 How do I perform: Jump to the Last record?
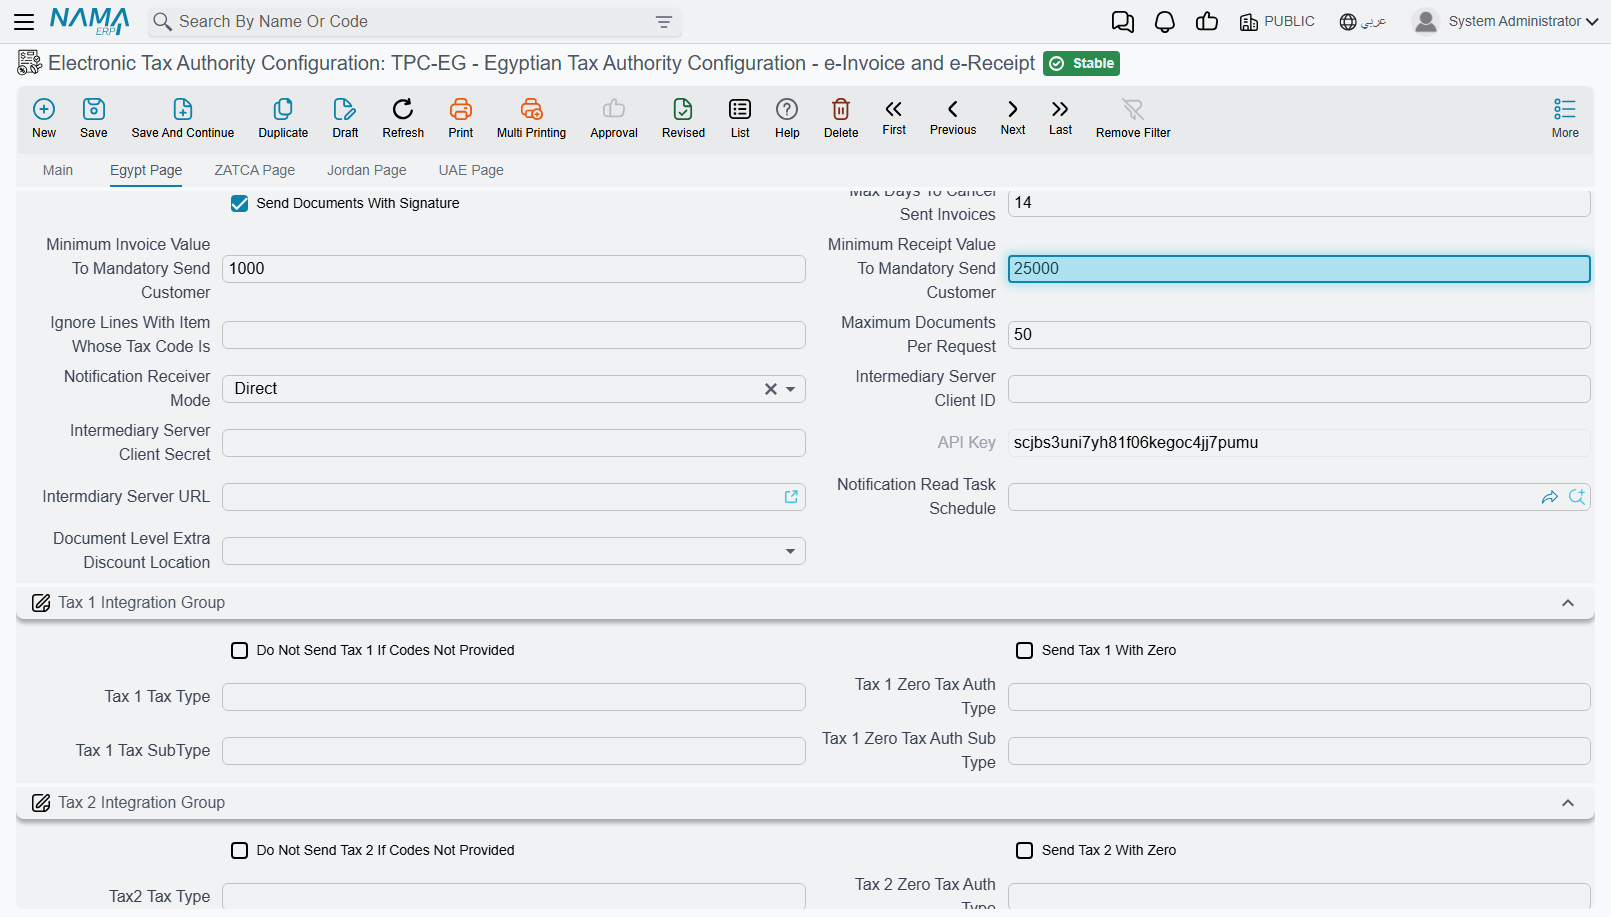click(x=1060, y=109)
